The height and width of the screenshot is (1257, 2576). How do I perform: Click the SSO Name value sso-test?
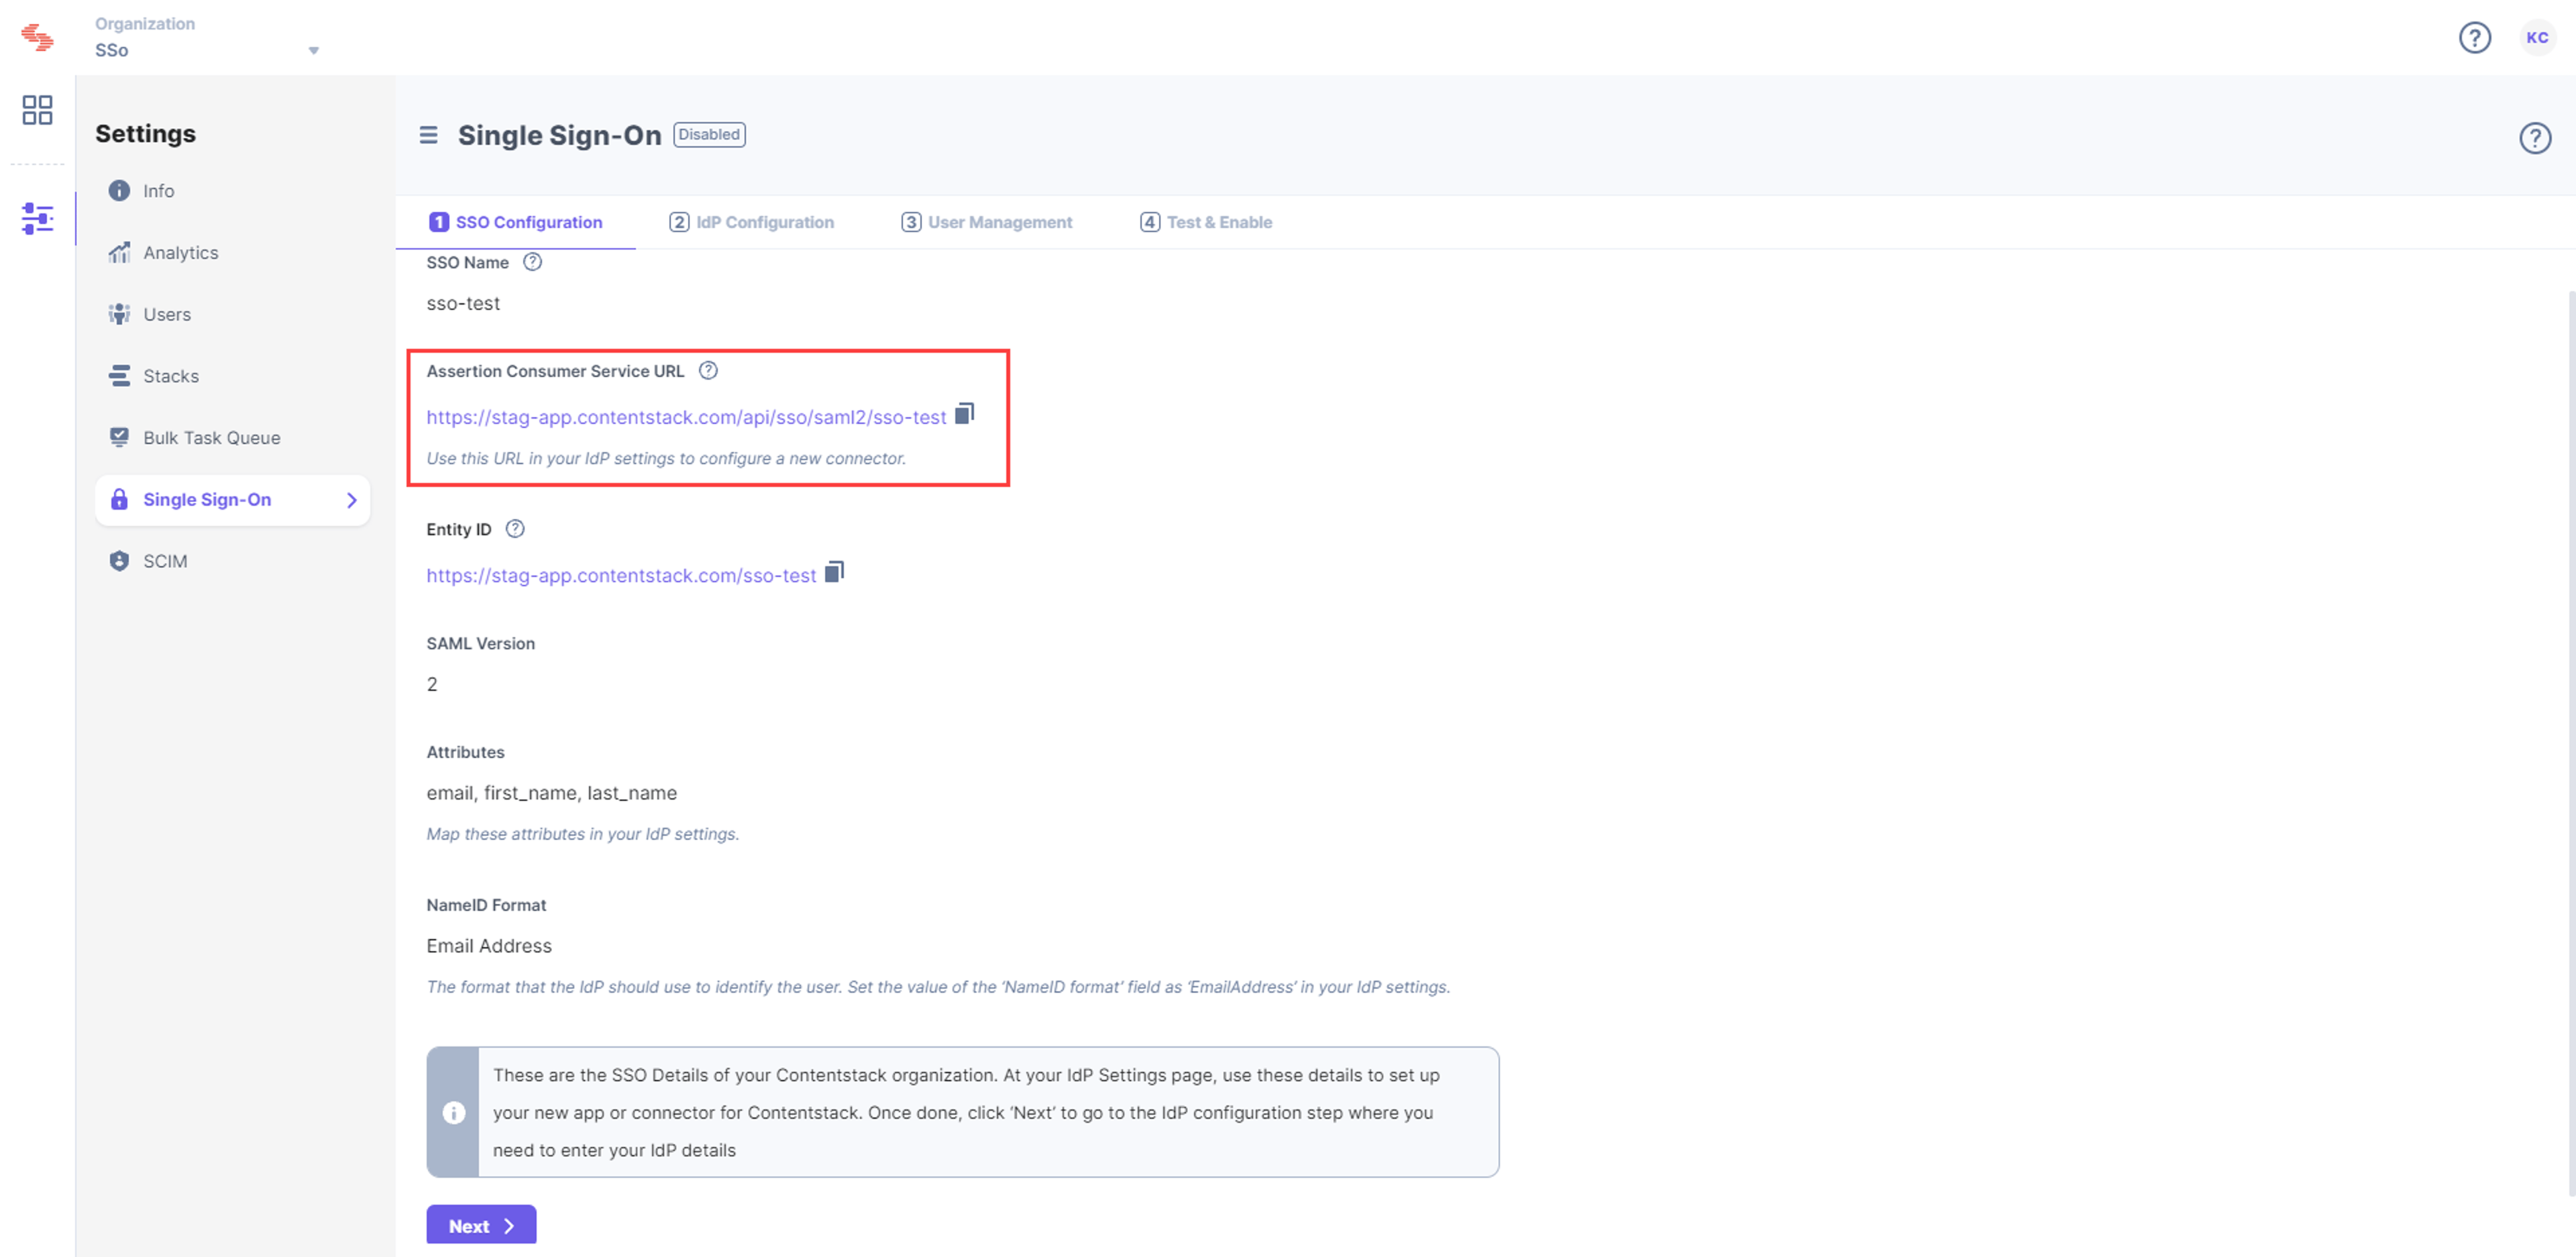click(463, 303)
